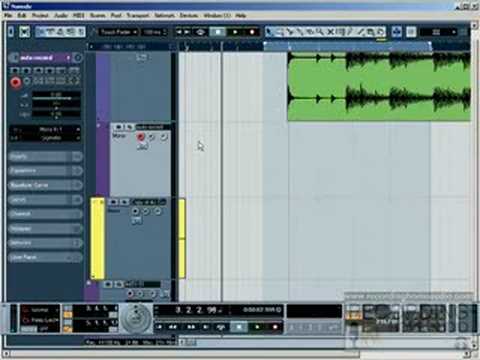Image resolution: width=480 pixels, height=360 pixels.
Task: Open the Touch Fader automation mode dropdown
Action: coord(118,32)
